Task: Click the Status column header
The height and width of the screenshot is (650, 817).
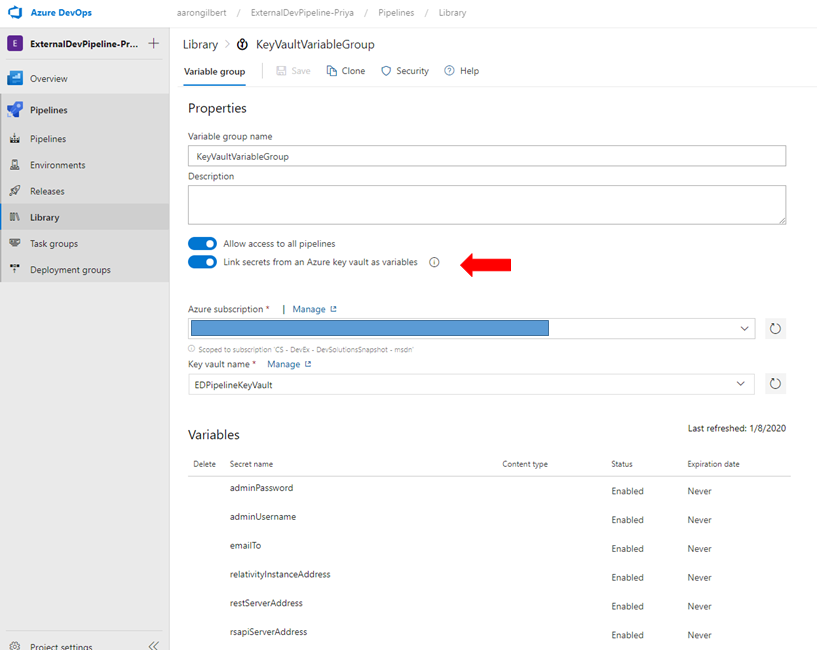Action: point(622,464)
